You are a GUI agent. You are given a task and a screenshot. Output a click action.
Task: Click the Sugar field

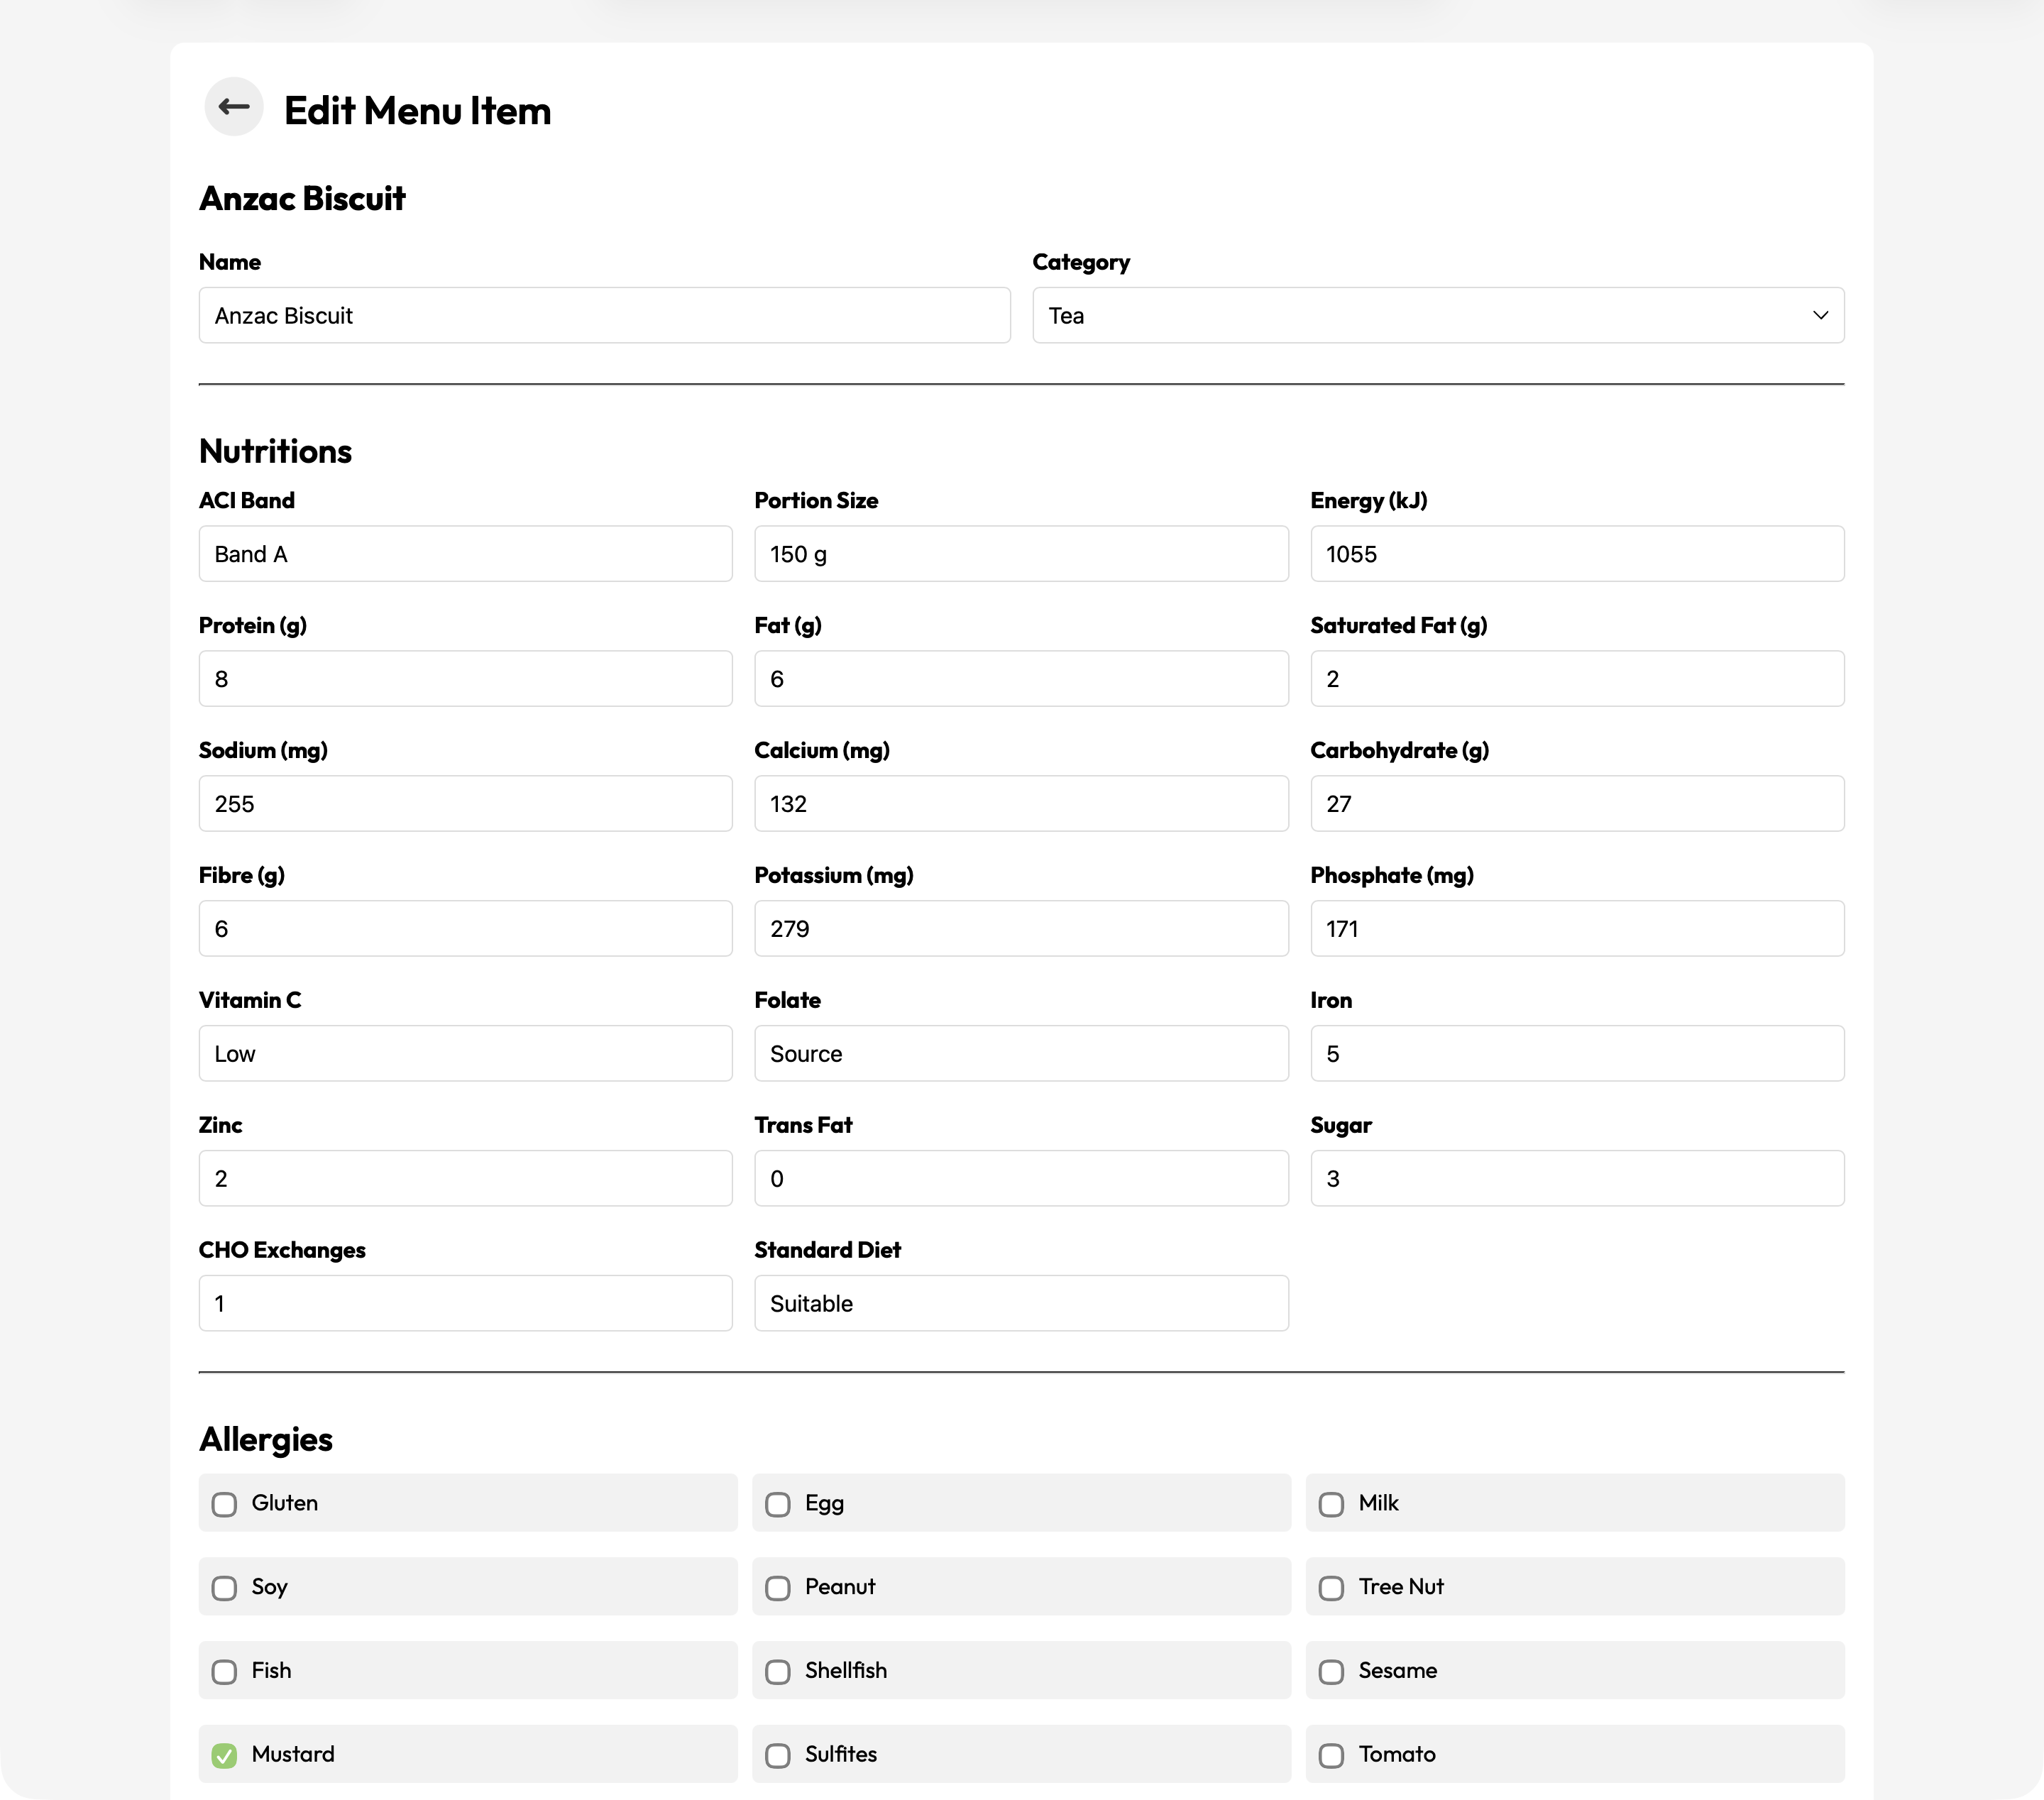[x=1577, y=1179]
